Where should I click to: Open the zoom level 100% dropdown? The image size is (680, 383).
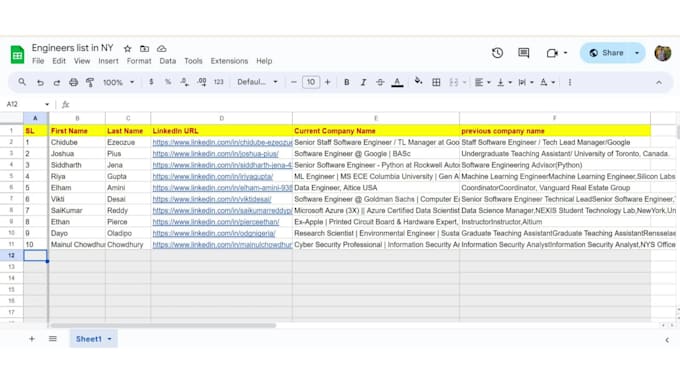[118, 82]
